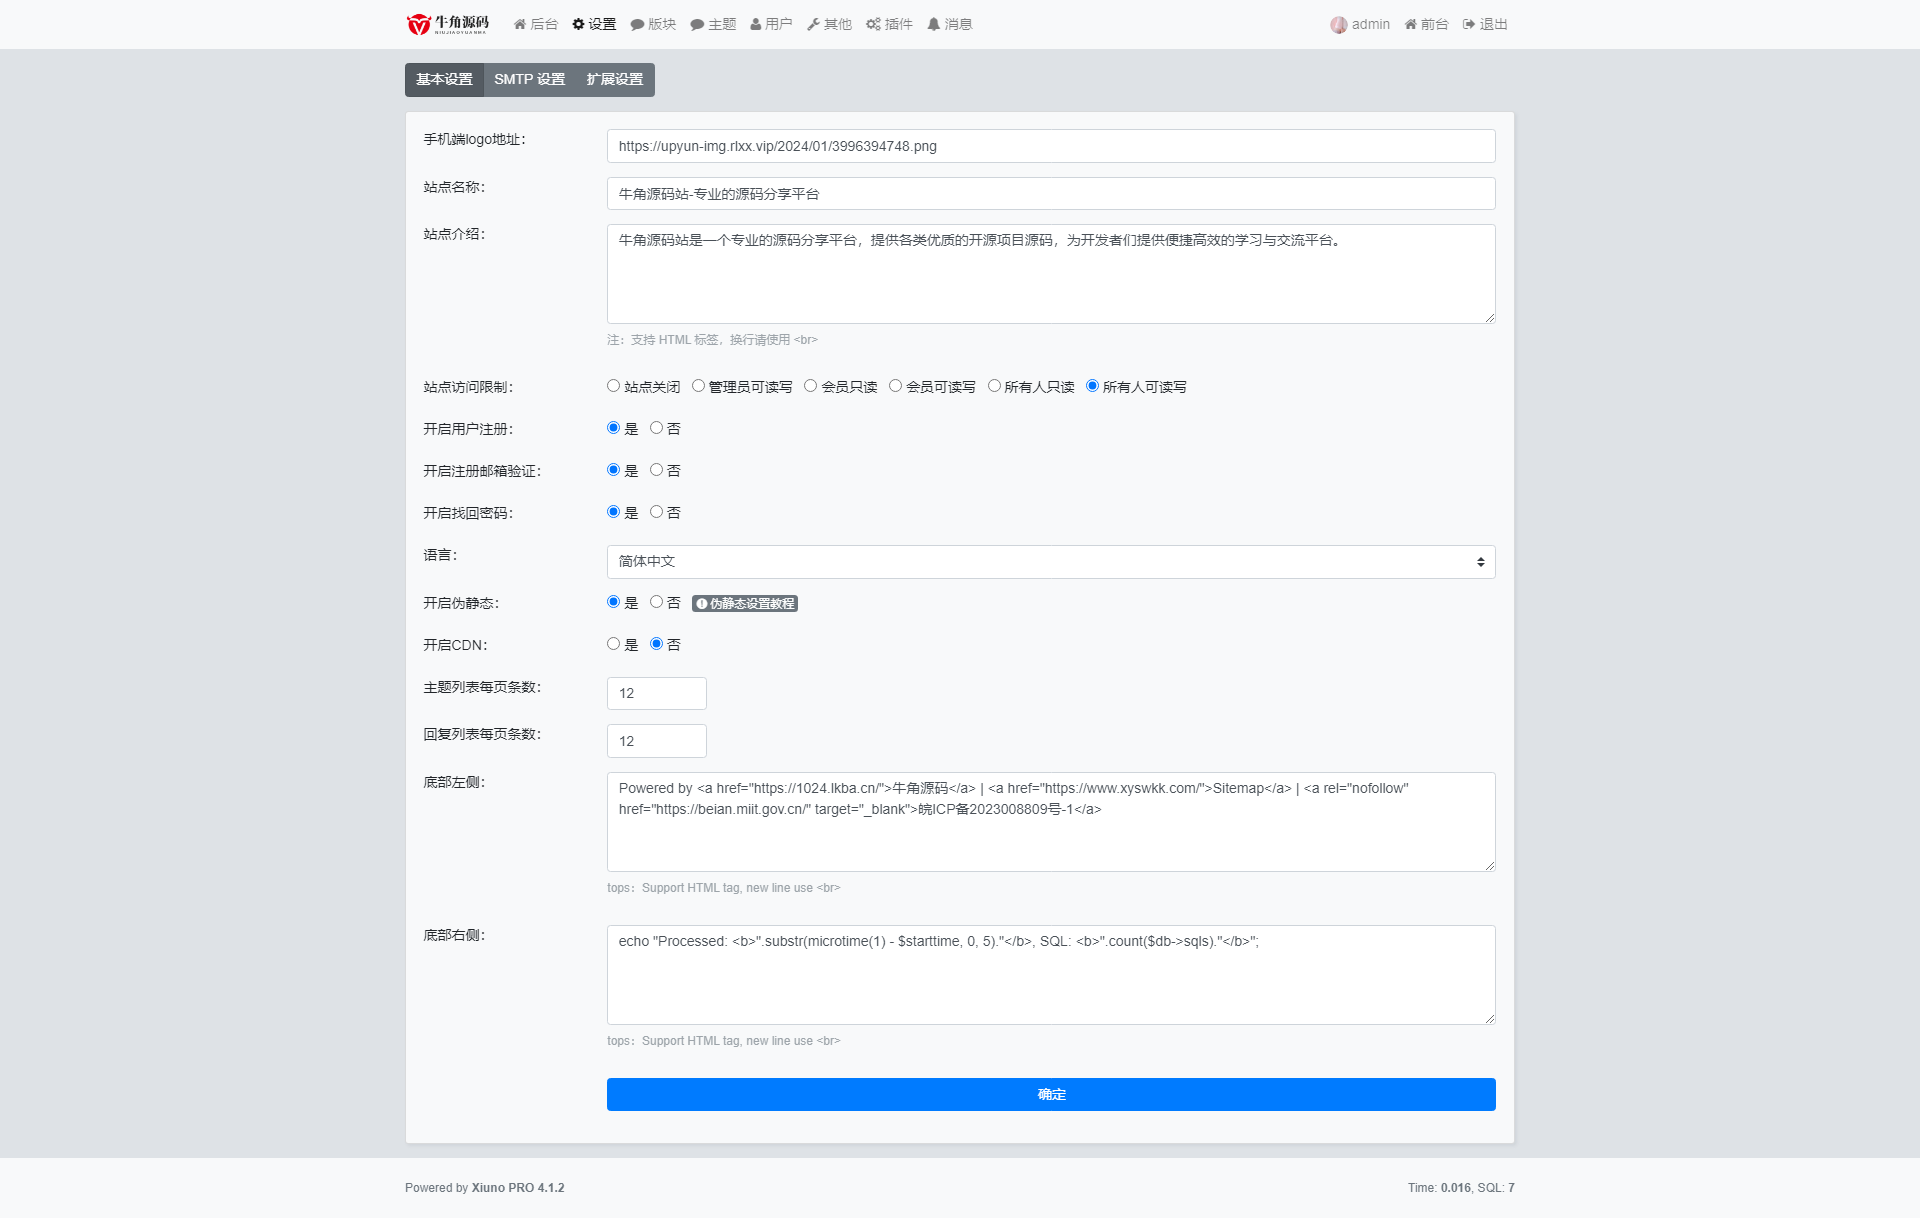Open the 语言 language dropdown
1920x1218 pixels.
tap(1050, 561)
